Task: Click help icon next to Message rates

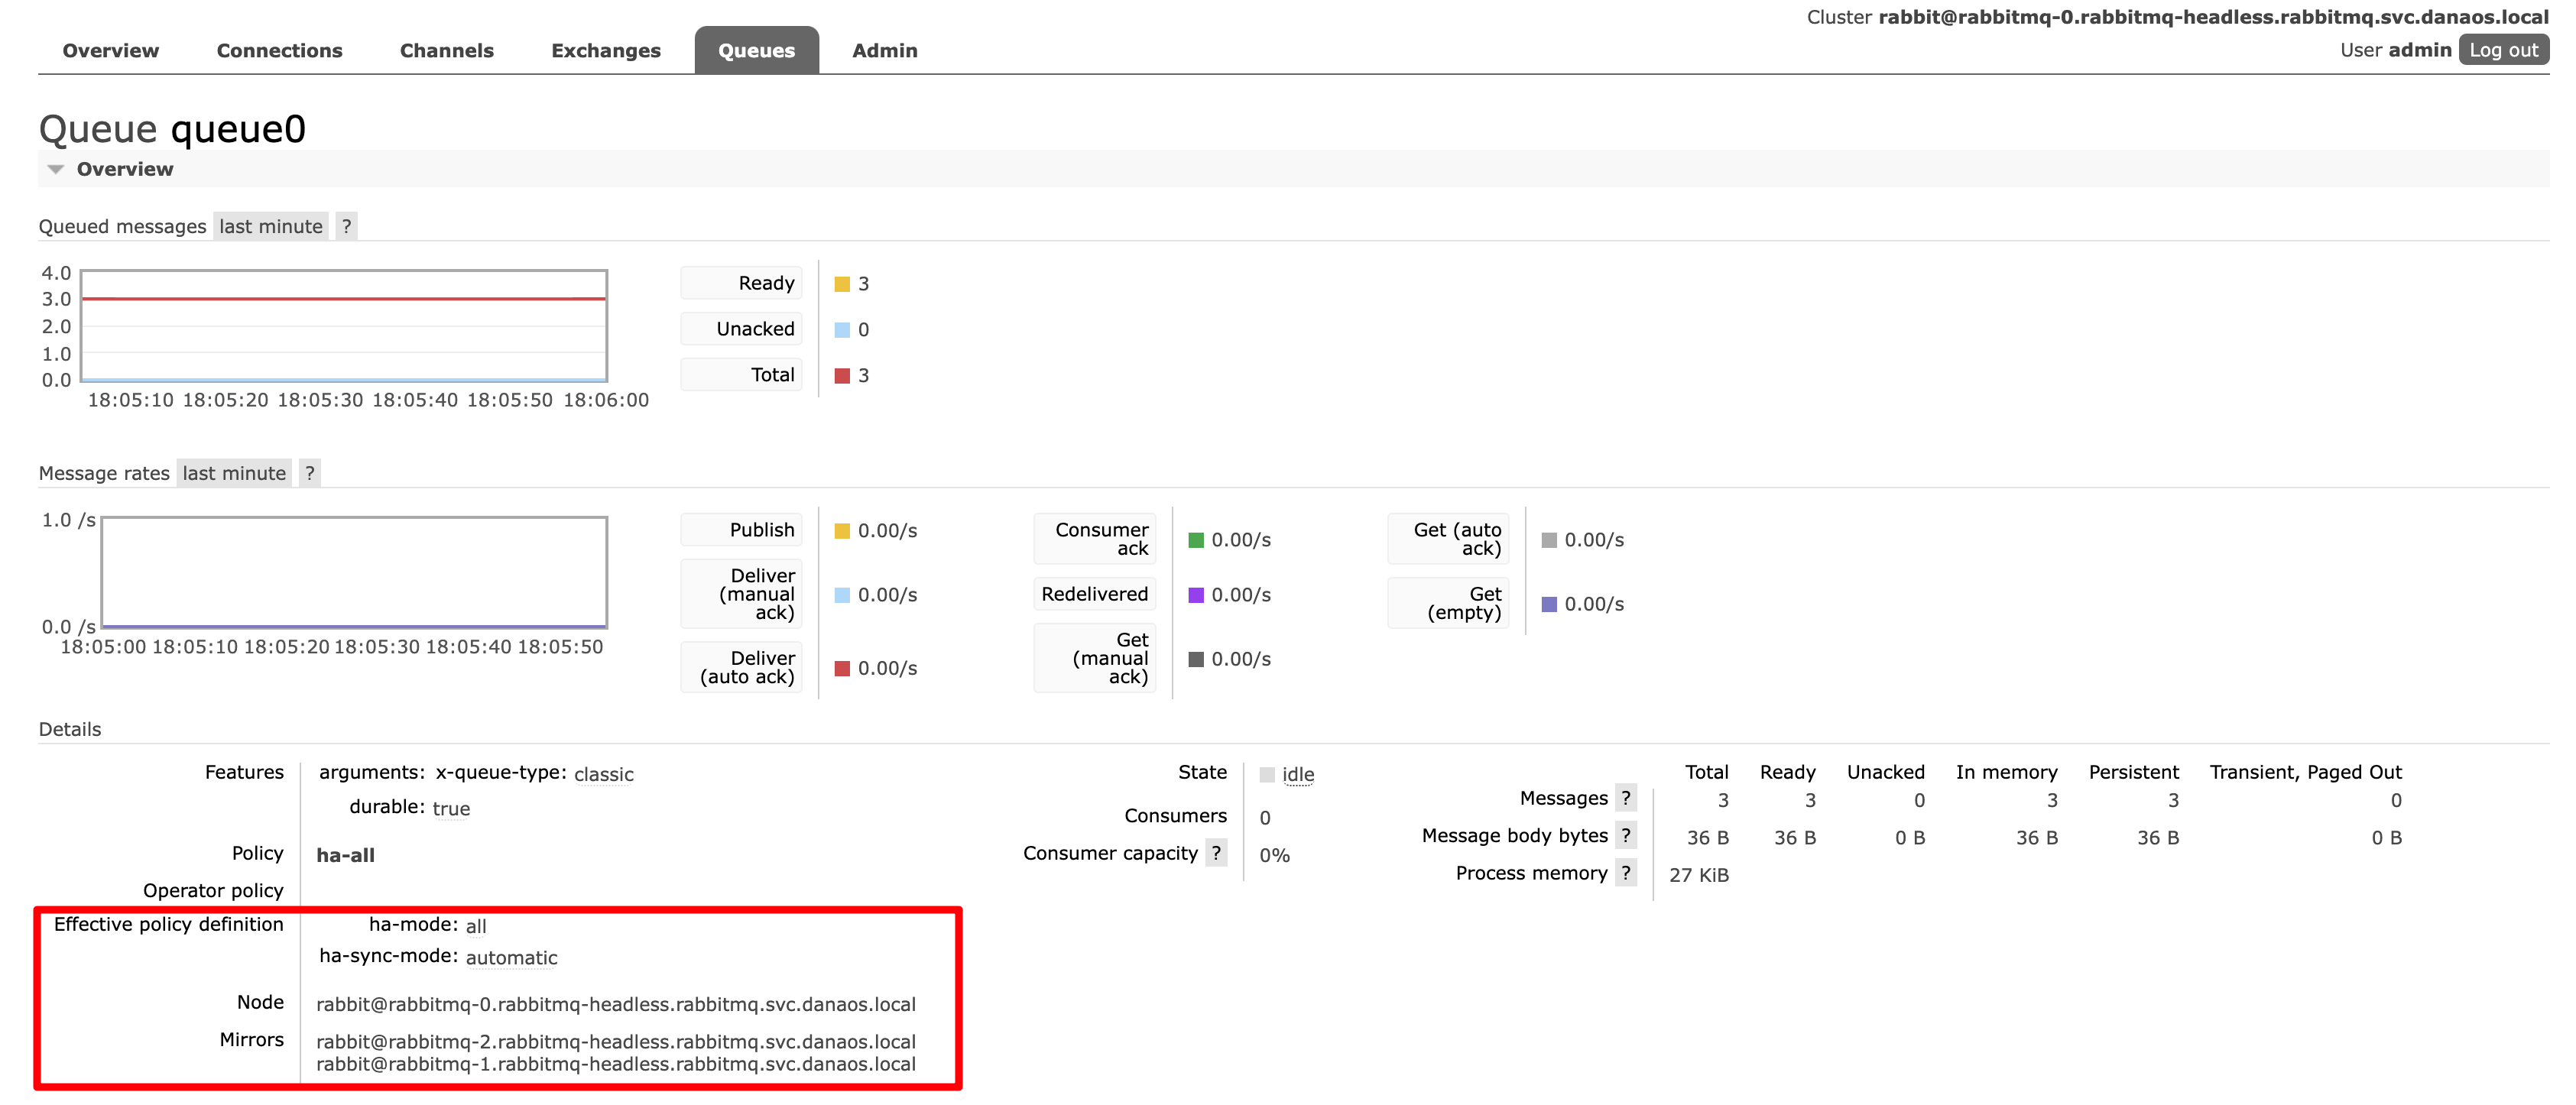Action: coord(310,473)
